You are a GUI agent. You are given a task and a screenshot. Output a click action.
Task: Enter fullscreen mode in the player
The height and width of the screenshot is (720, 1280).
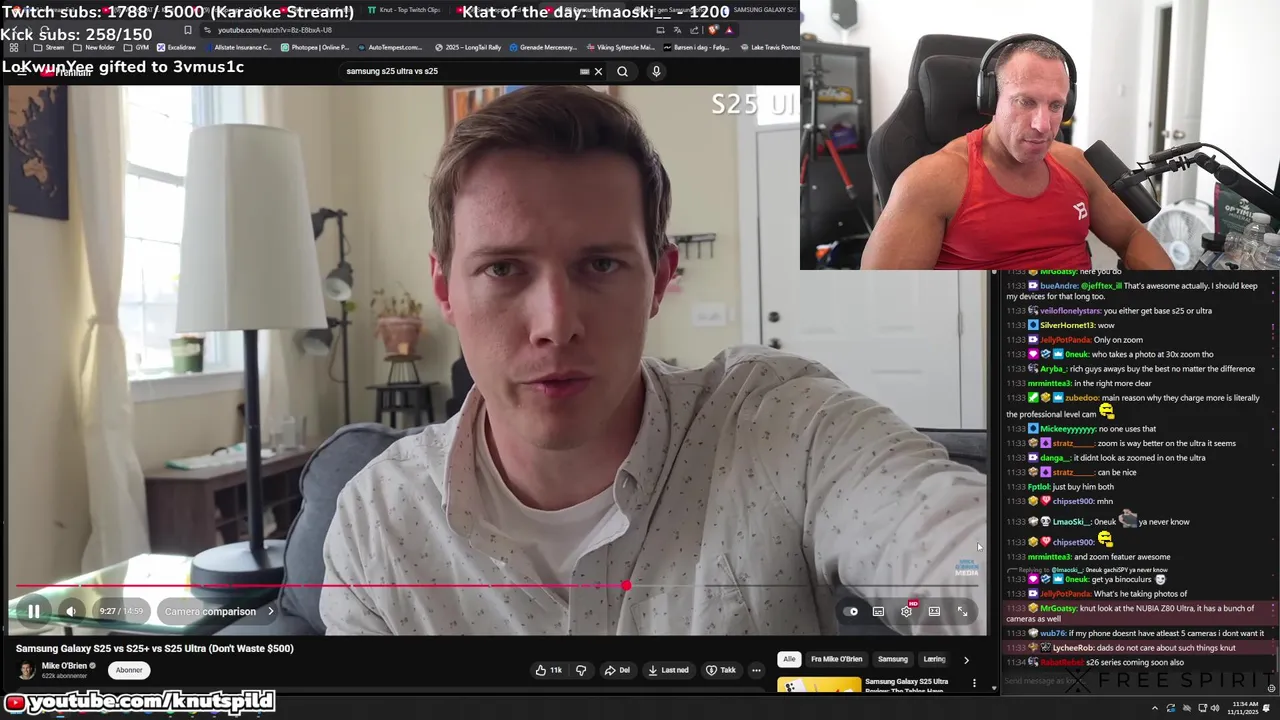click(962, 611)
